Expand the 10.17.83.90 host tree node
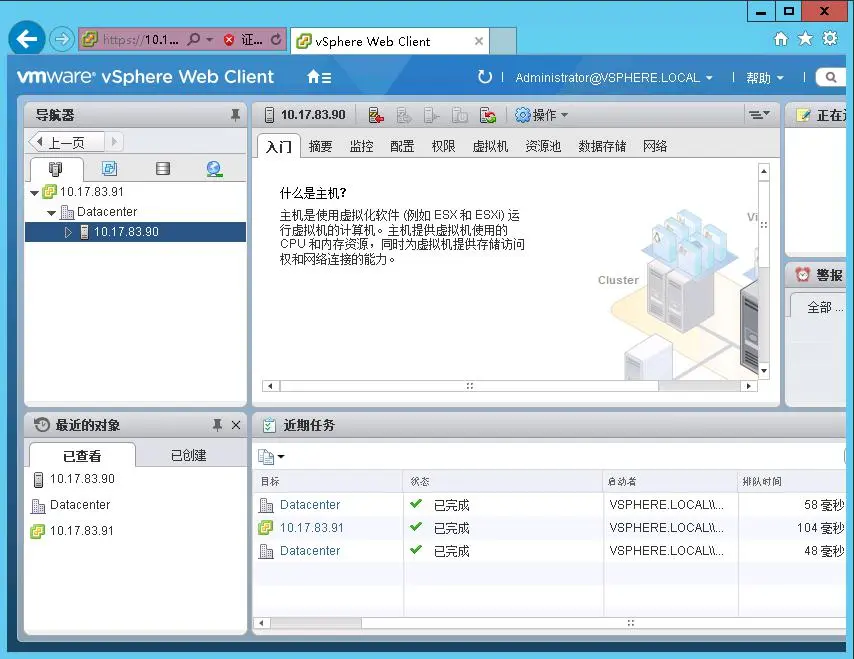Image resolution: width=854 pixels, height=659 pixels. coord(68,233)
